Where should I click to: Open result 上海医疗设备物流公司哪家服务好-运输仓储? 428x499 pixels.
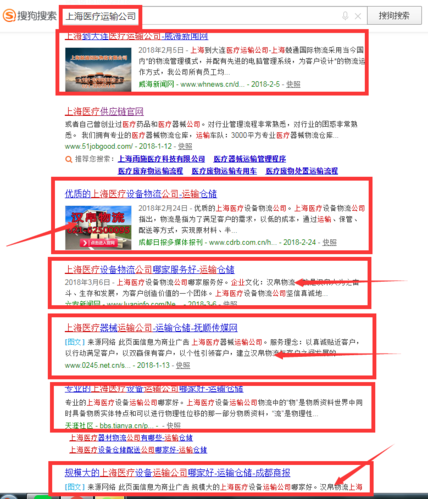(x=149, y=269)
